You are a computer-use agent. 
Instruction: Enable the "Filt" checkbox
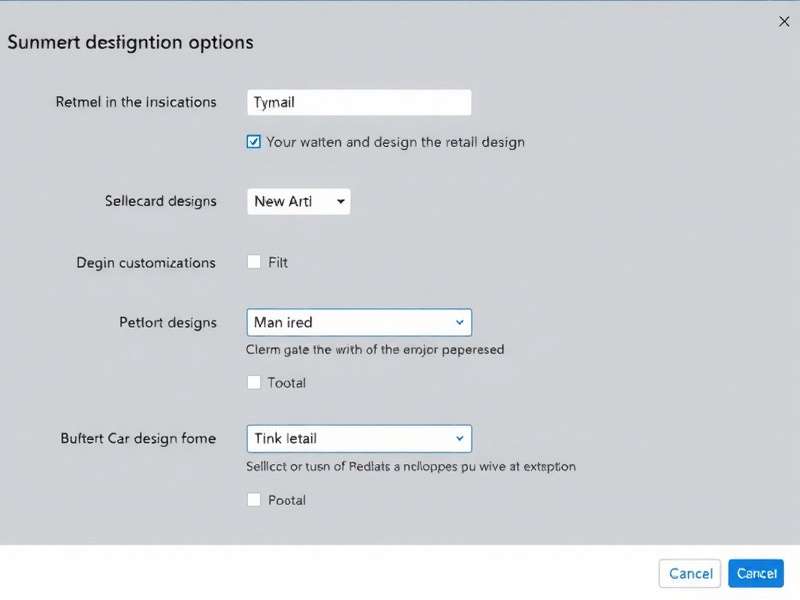pos(254,261)
